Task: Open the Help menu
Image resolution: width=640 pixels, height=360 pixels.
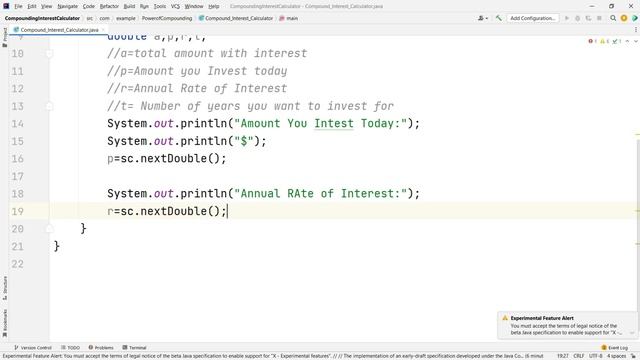Action: 213,6
